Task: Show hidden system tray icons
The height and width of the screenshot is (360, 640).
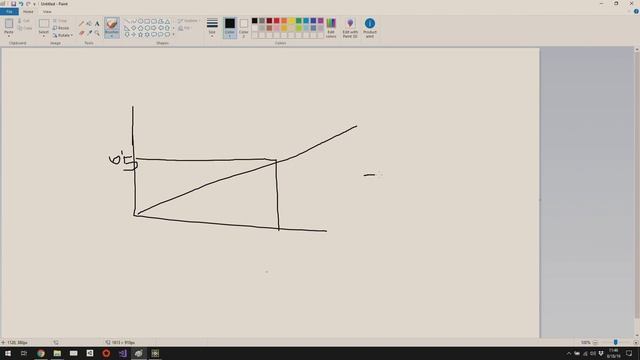Action: point(569,353)
